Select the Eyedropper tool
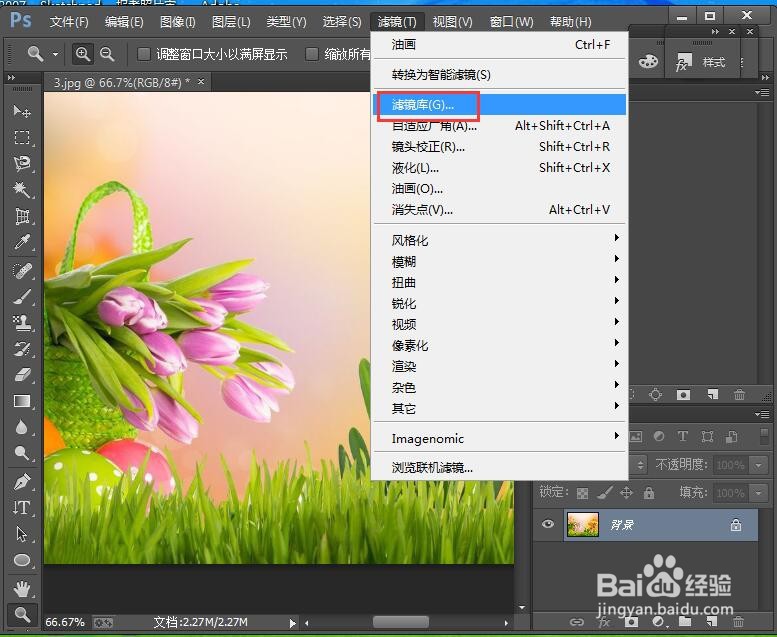This screenshot has height=637, width=777. click(22, 242)
